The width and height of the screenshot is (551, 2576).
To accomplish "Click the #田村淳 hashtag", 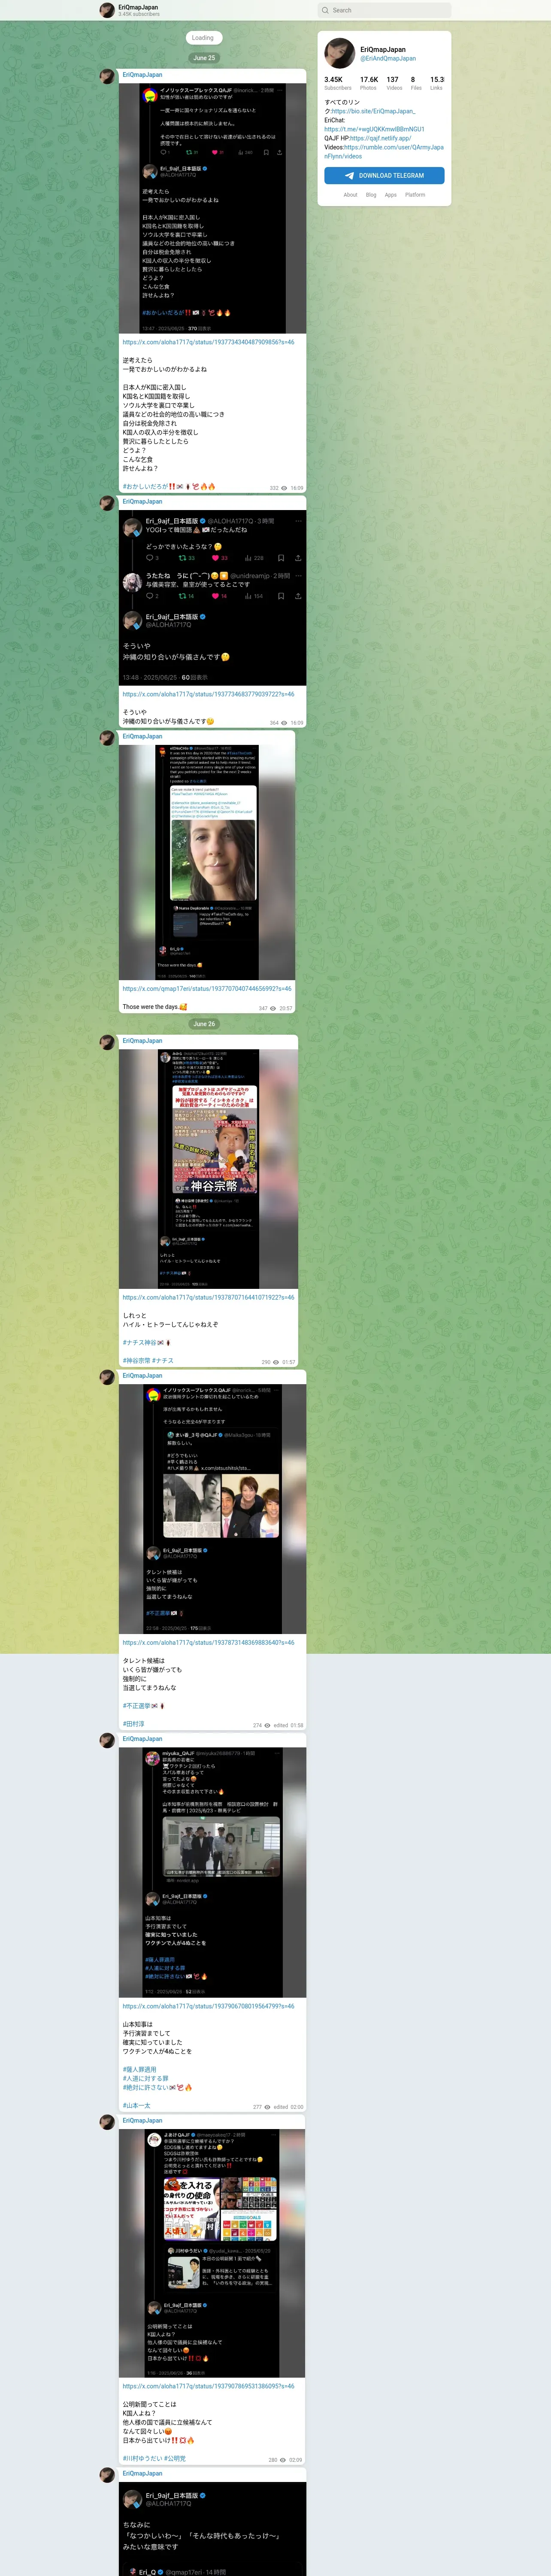I will (133, 1724).
